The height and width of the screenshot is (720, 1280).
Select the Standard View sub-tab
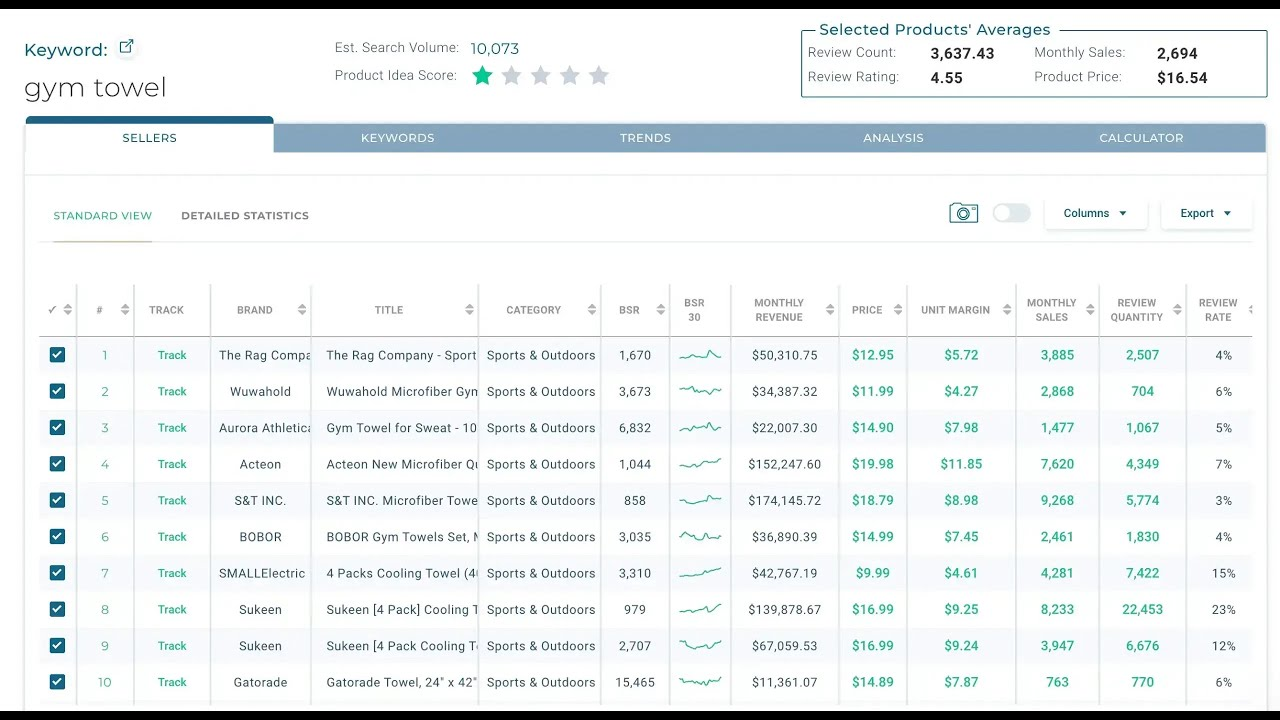[x=103, y=216]
